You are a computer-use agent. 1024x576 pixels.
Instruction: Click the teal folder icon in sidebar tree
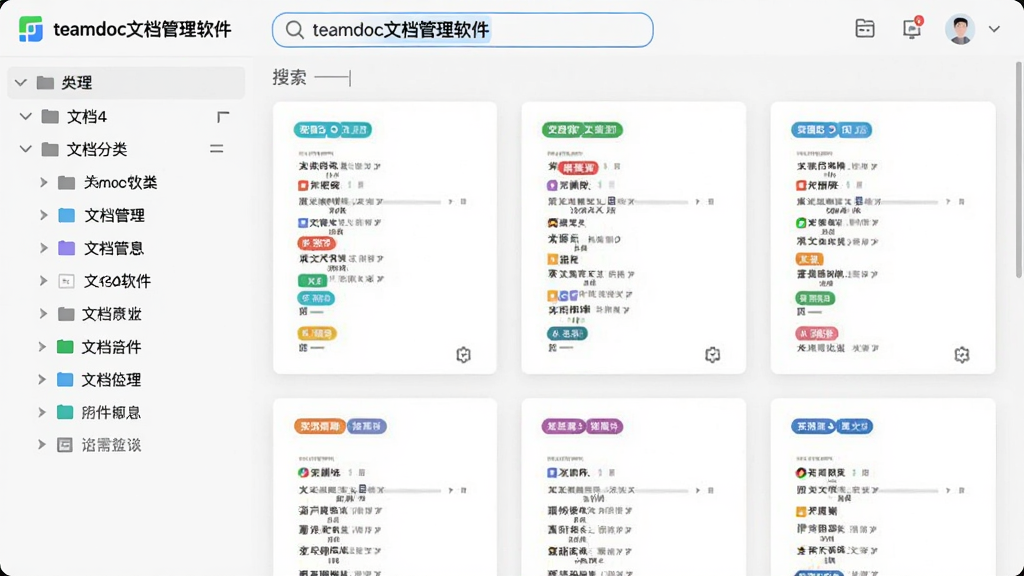[x=65, y=412]
